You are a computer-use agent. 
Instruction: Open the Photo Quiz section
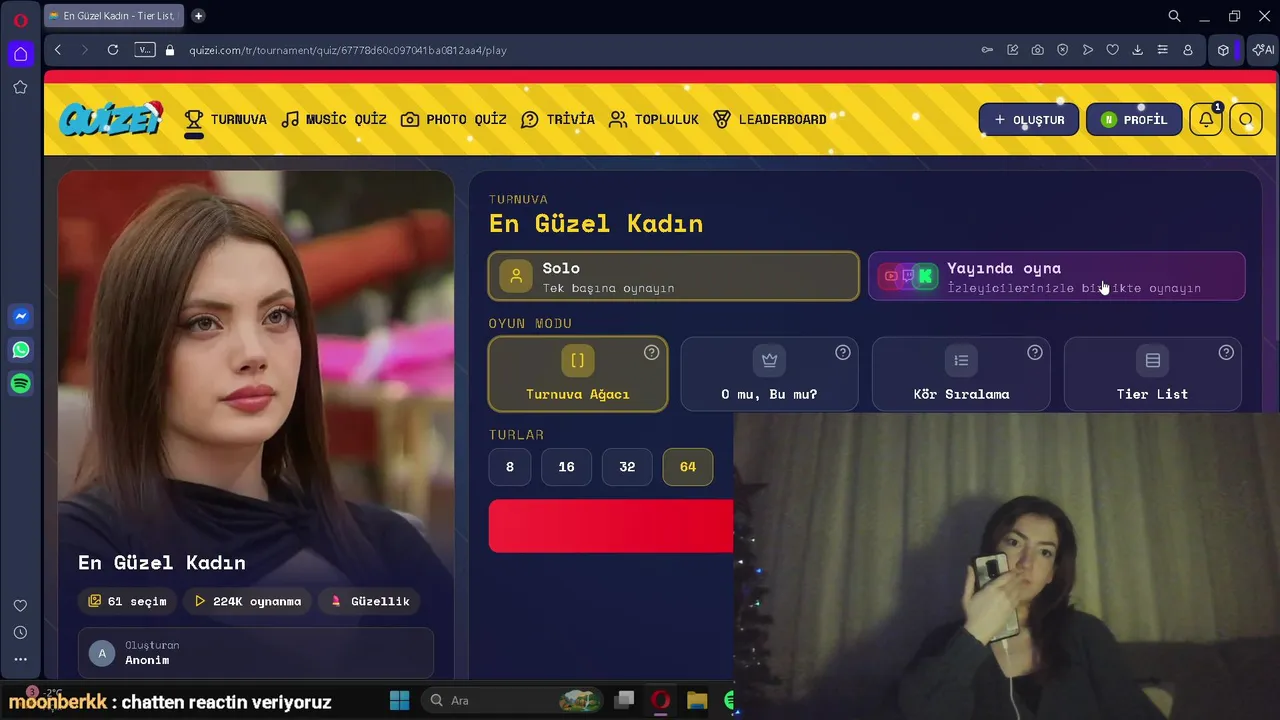pyautogui.click(x=454, y=120)
